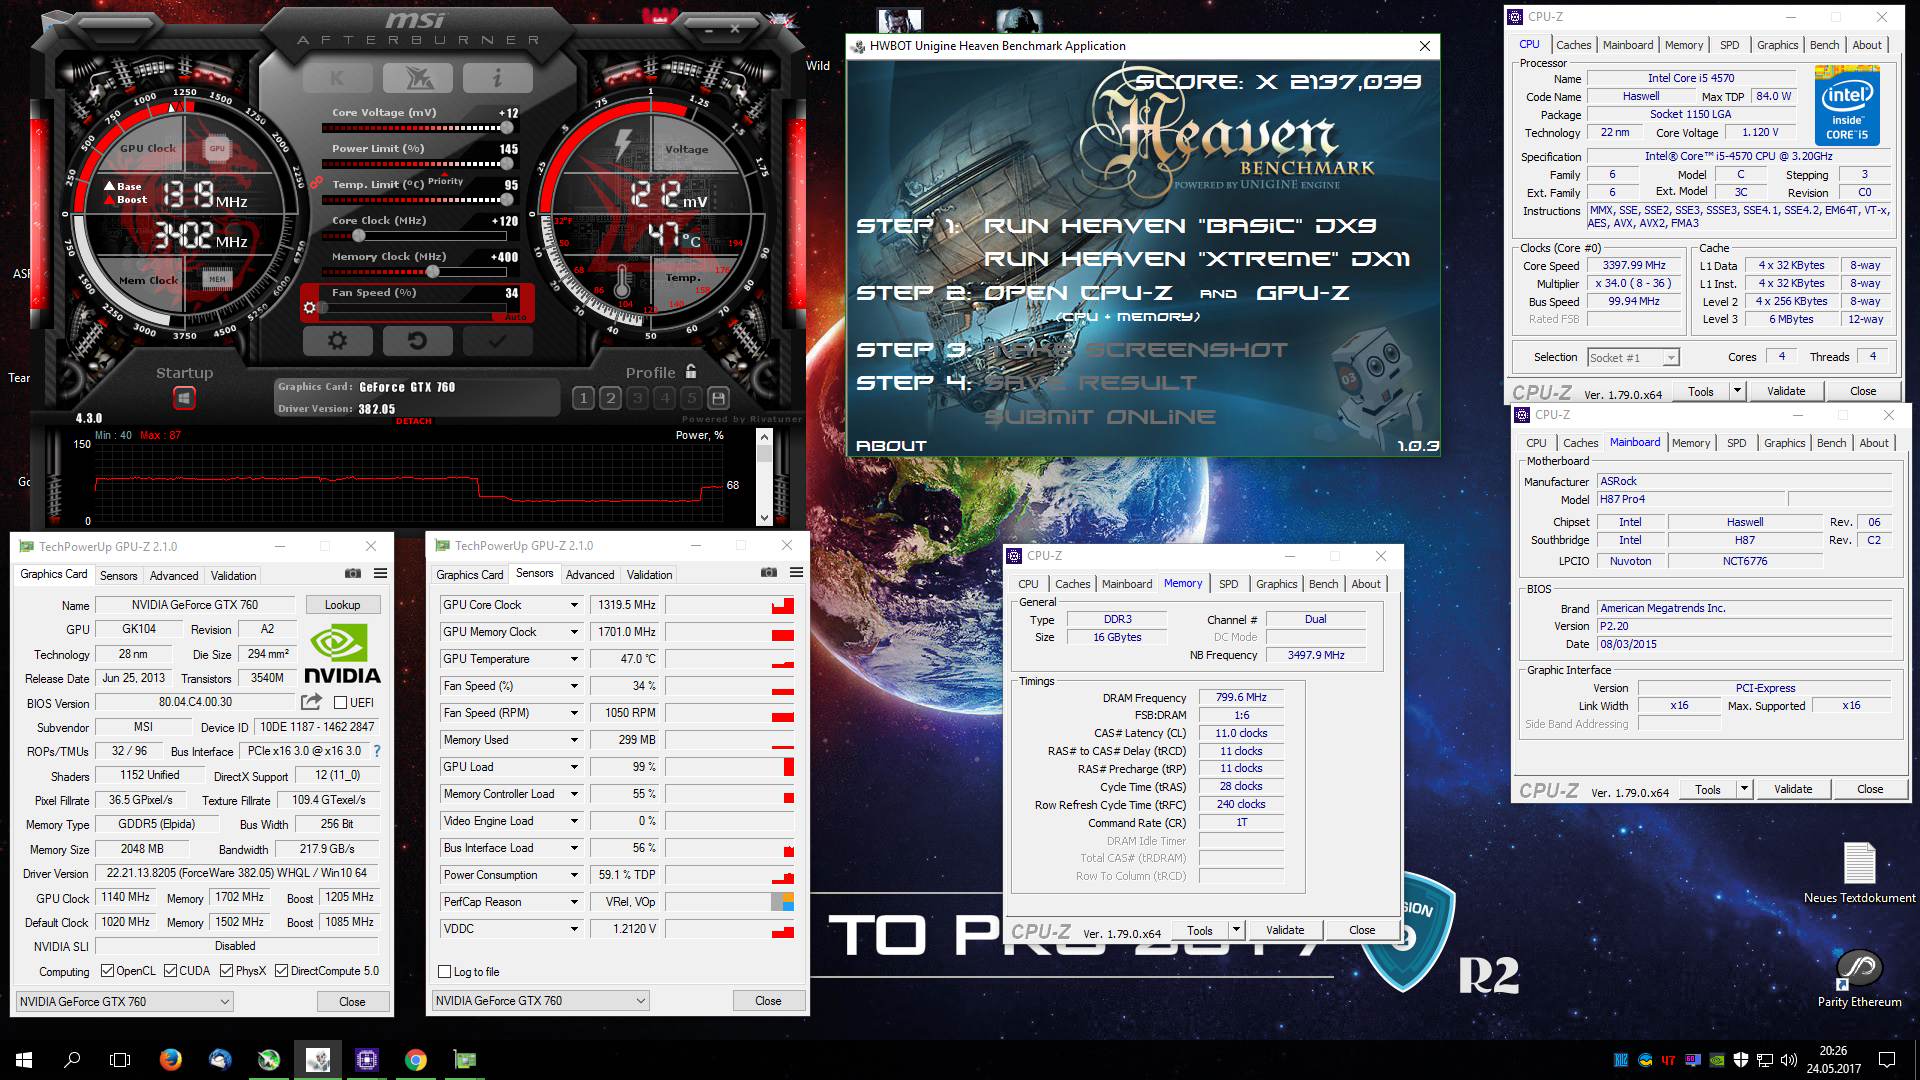The width and height of the screenshot is (1920, 1080).
Task: Open GPU selector dropdown in Graphics Card window
Action: (125, 1001)
